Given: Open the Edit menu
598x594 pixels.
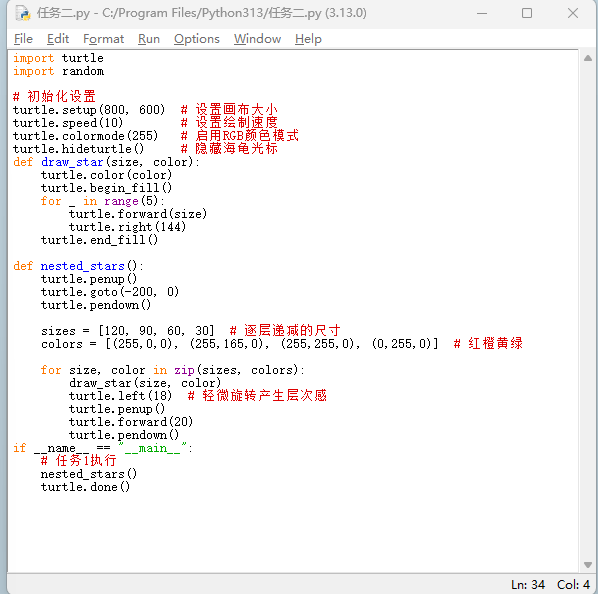Looking at the screenshot, I should pyautogui.click(x=58, y=39).
